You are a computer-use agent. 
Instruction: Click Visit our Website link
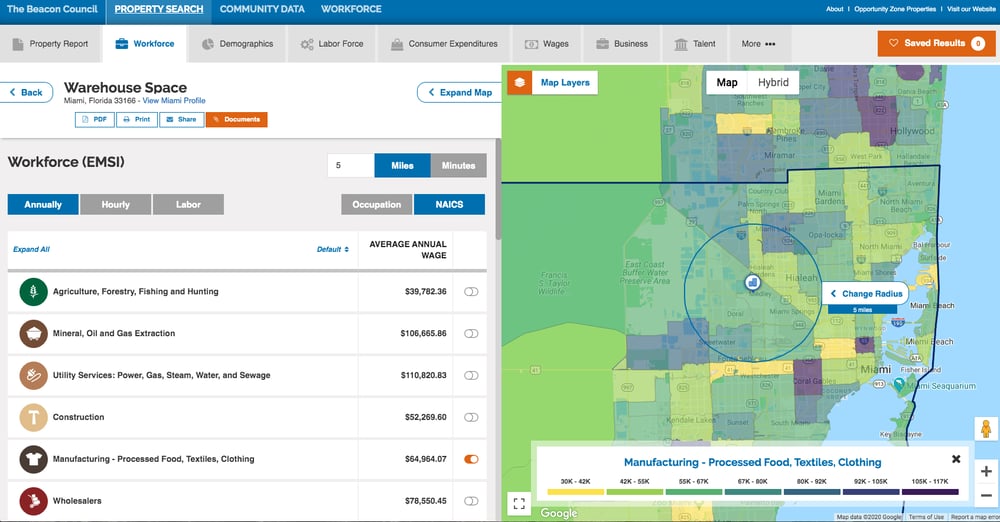point(971,9)
